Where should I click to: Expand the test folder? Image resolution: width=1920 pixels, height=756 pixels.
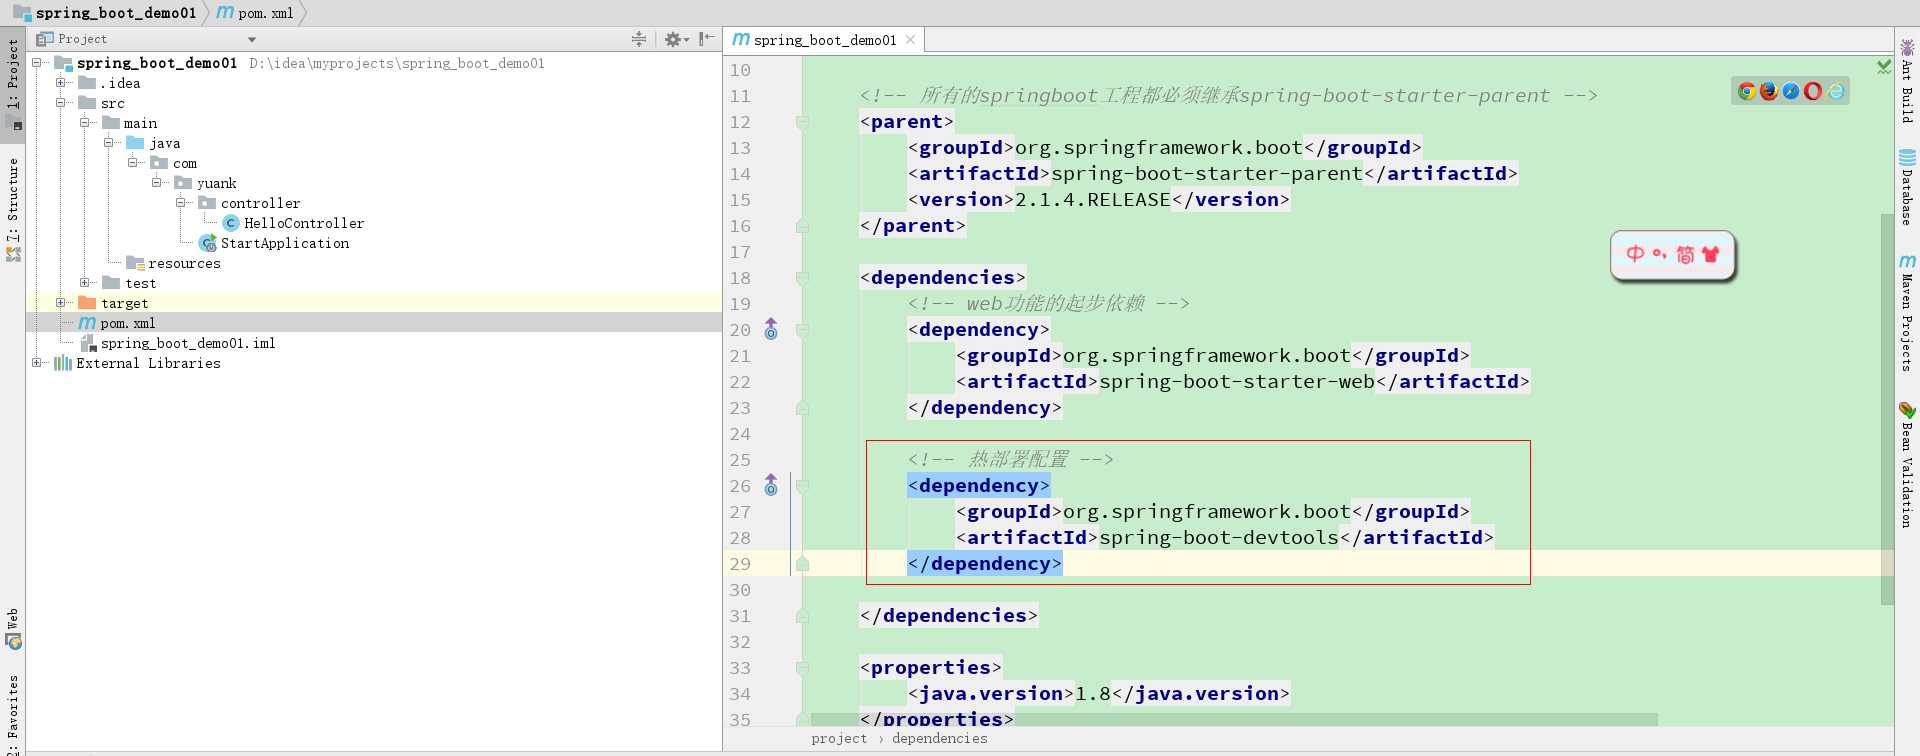[85, 283]
